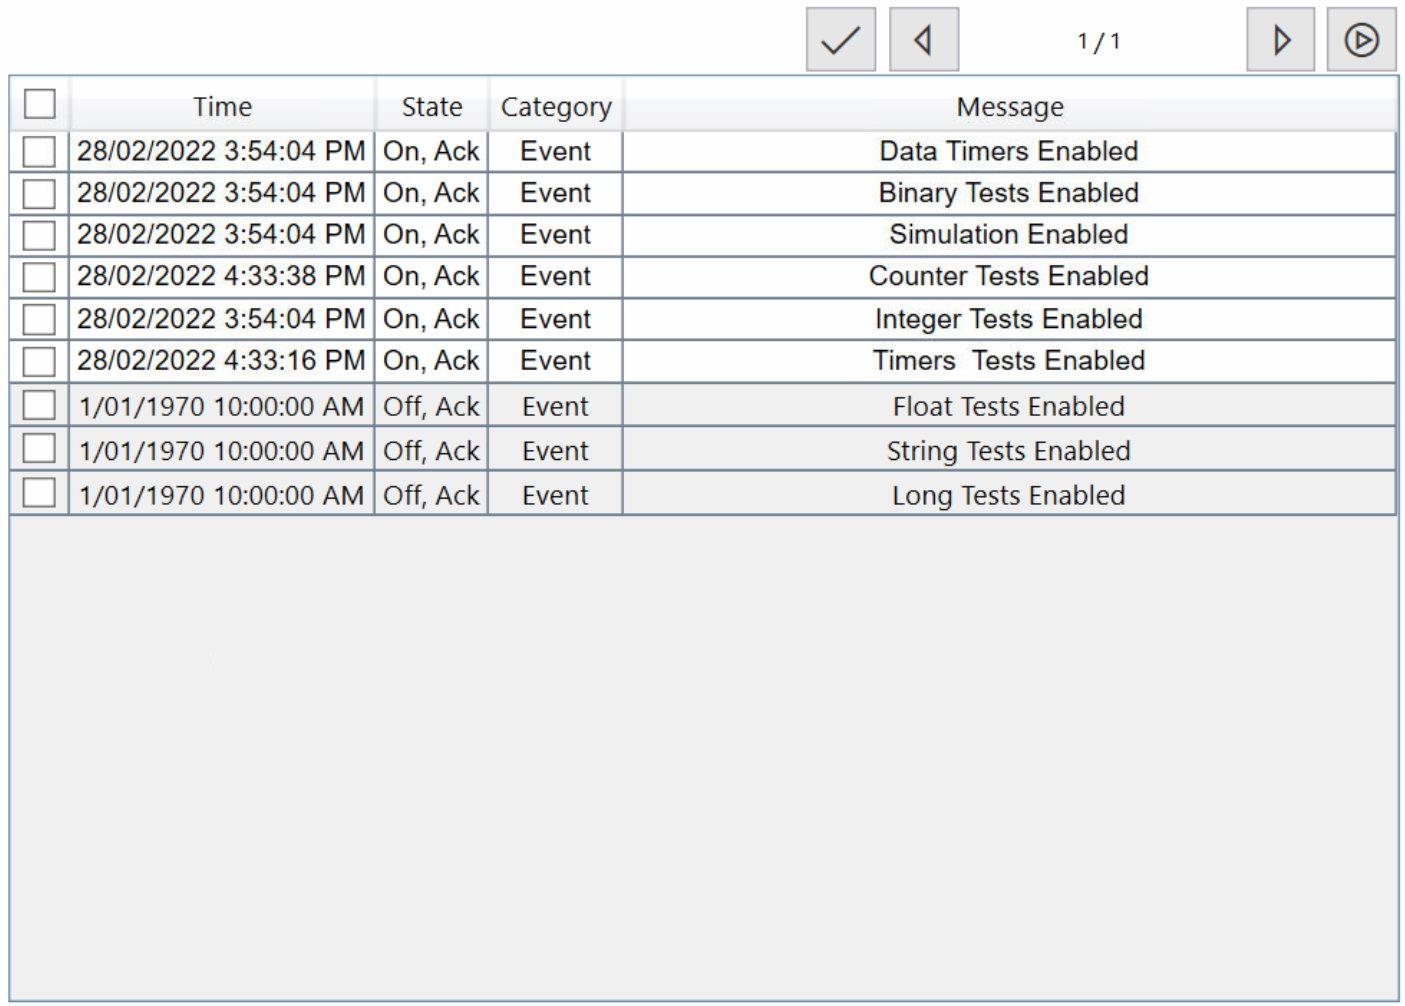This screenshot has height=1006, width=1405.
Task: Click 'Event' category in Binary Tests row
Action: [555, 193]
